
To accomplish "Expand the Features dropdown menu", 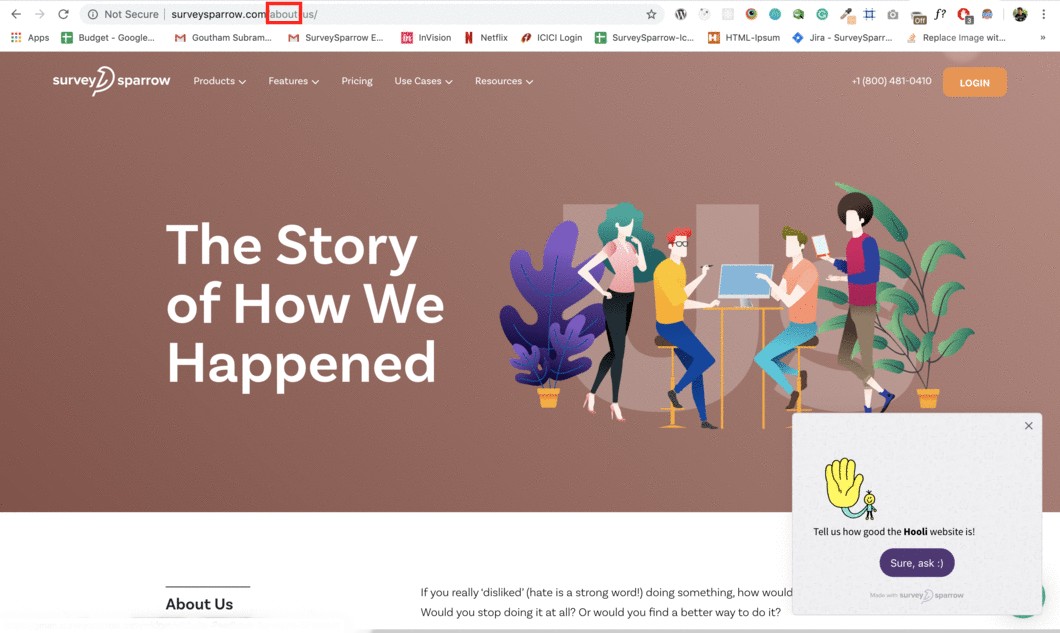I will click(x=293, y=81).
